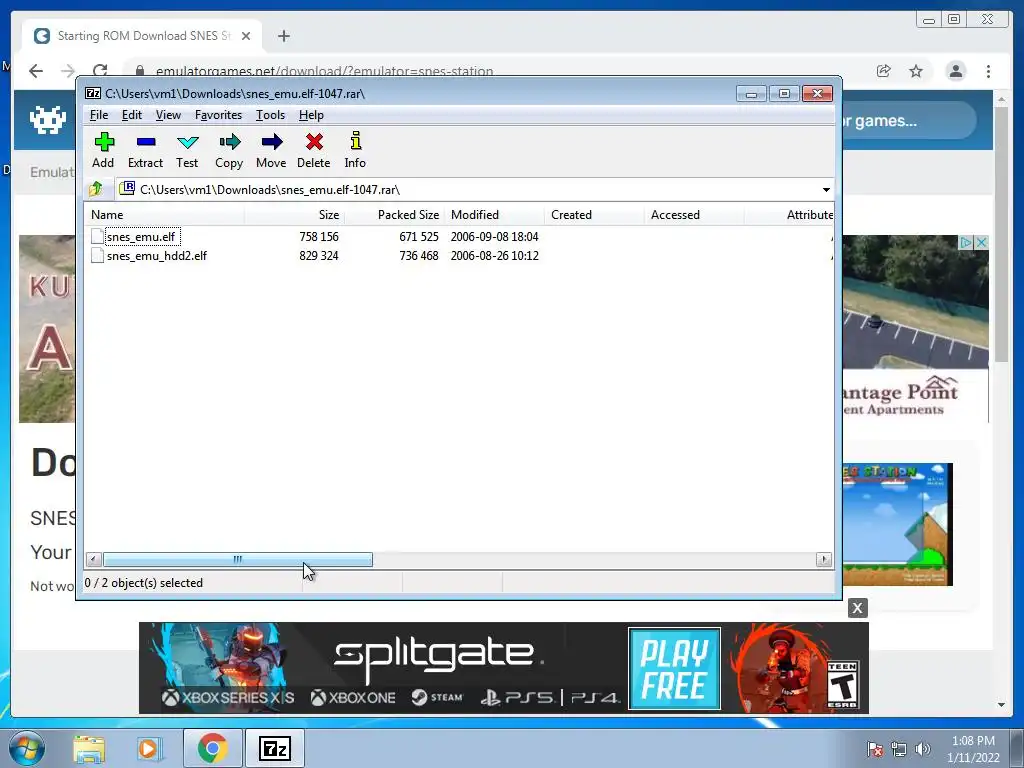Click the 736 468 packed size value
1024x768 pixels.
pos(419,255)
